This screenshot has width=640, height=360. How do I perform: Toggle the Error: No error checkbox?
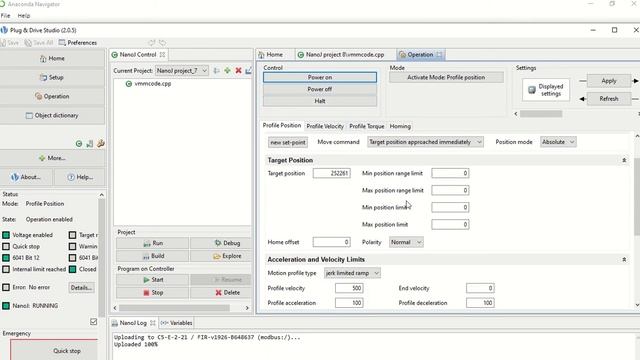(6, 287)
